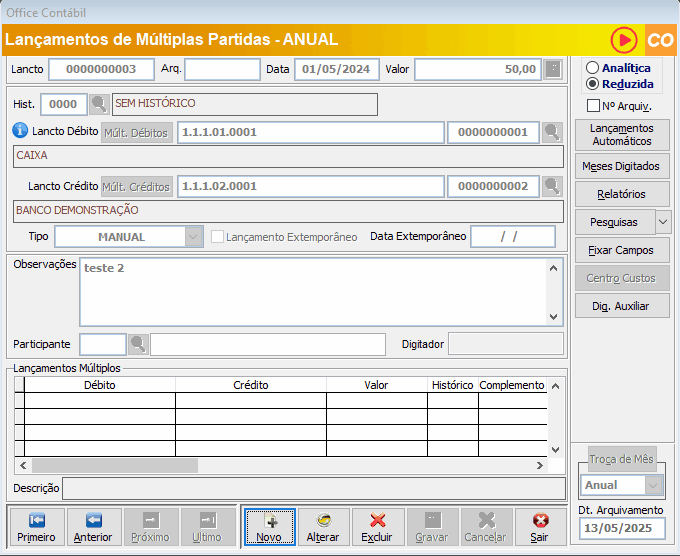The image size is (680, 556).
Task: Open the Tipo MANUAL combo box
Action: pyautogui.click(x=194, y=237)
